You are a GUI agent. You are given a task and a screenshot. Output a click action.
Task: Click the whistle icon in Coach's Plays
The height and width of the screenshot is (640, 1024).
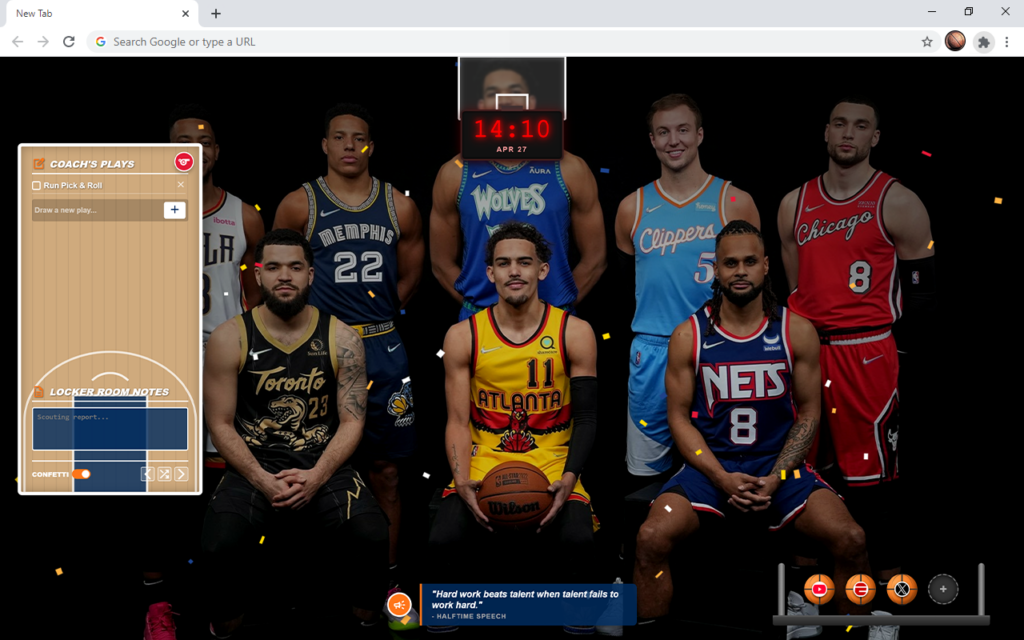pyautogui.click(x=183, y=162)
